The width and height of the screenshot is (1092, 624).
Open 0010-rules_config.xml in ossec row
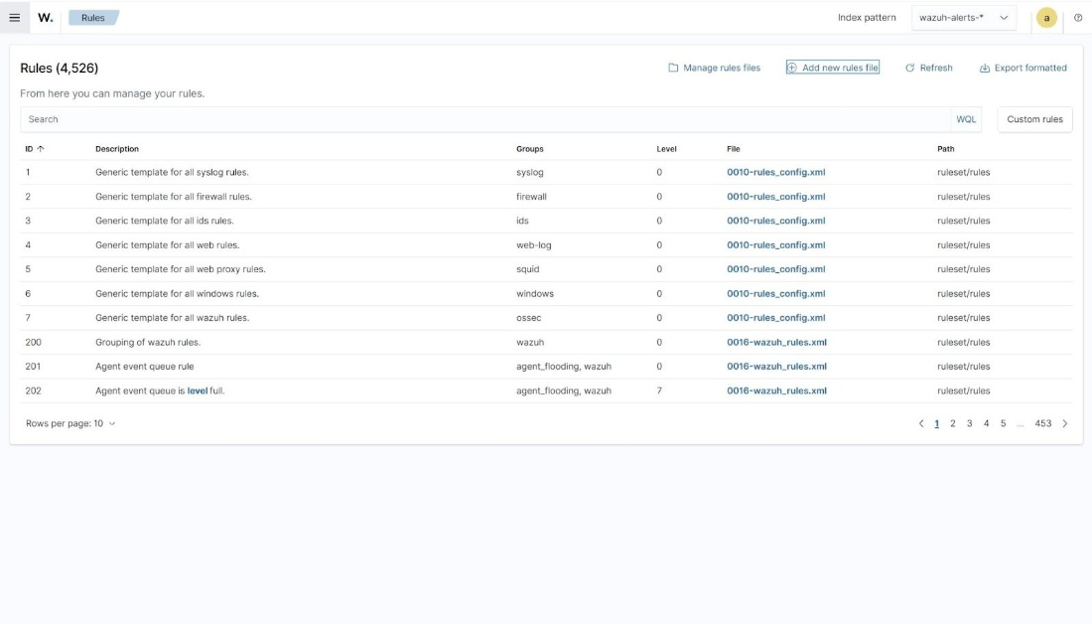click(776, 318)
